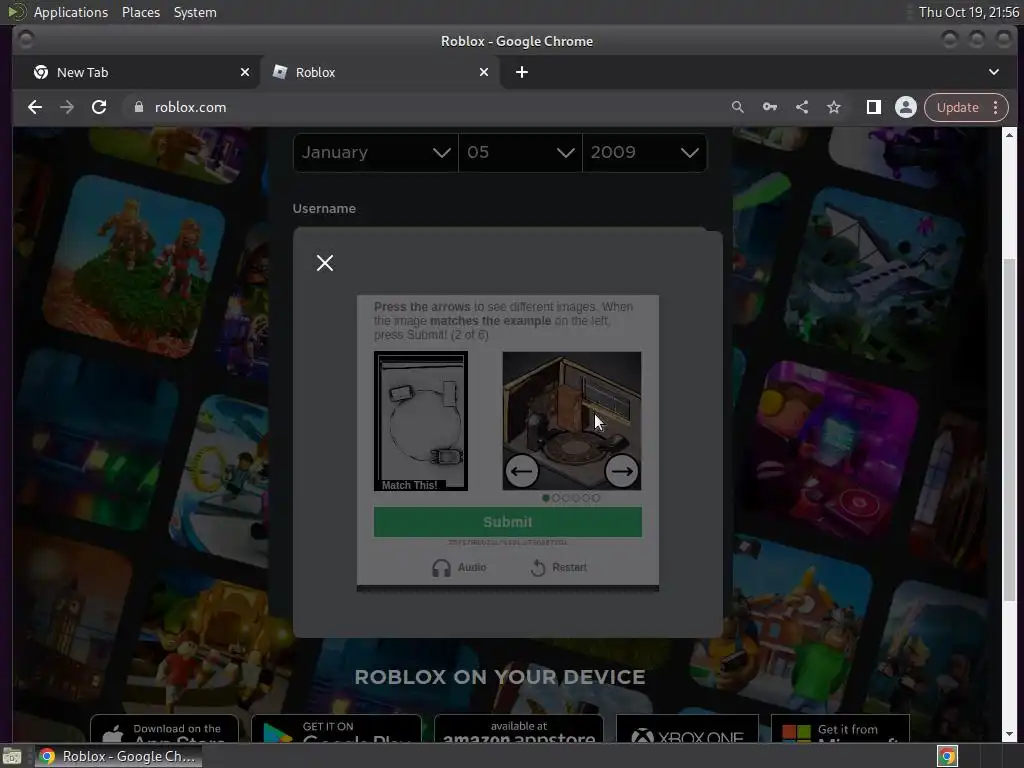Restart the captcha challenge

pos(559,568)
